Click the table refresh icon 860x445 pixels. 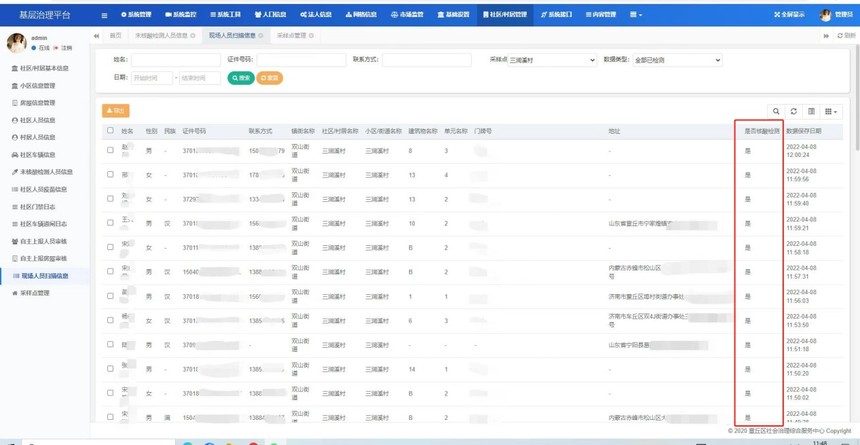[x=794, y=111]
